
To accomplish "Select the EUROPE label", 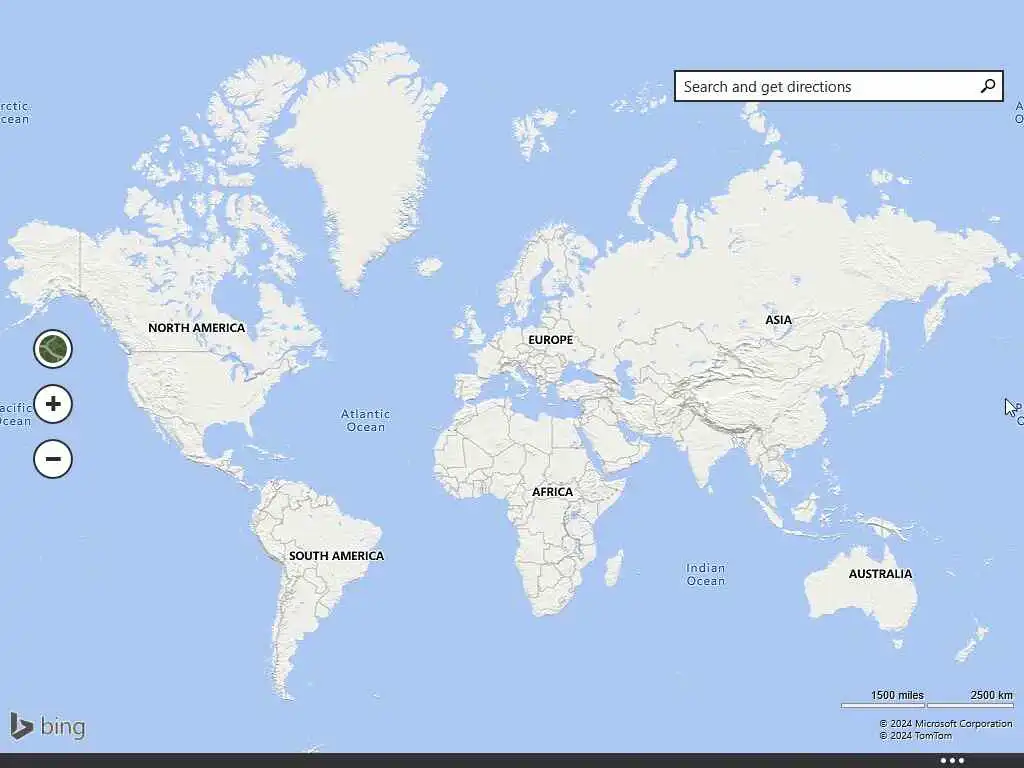I will coord(551,340).
